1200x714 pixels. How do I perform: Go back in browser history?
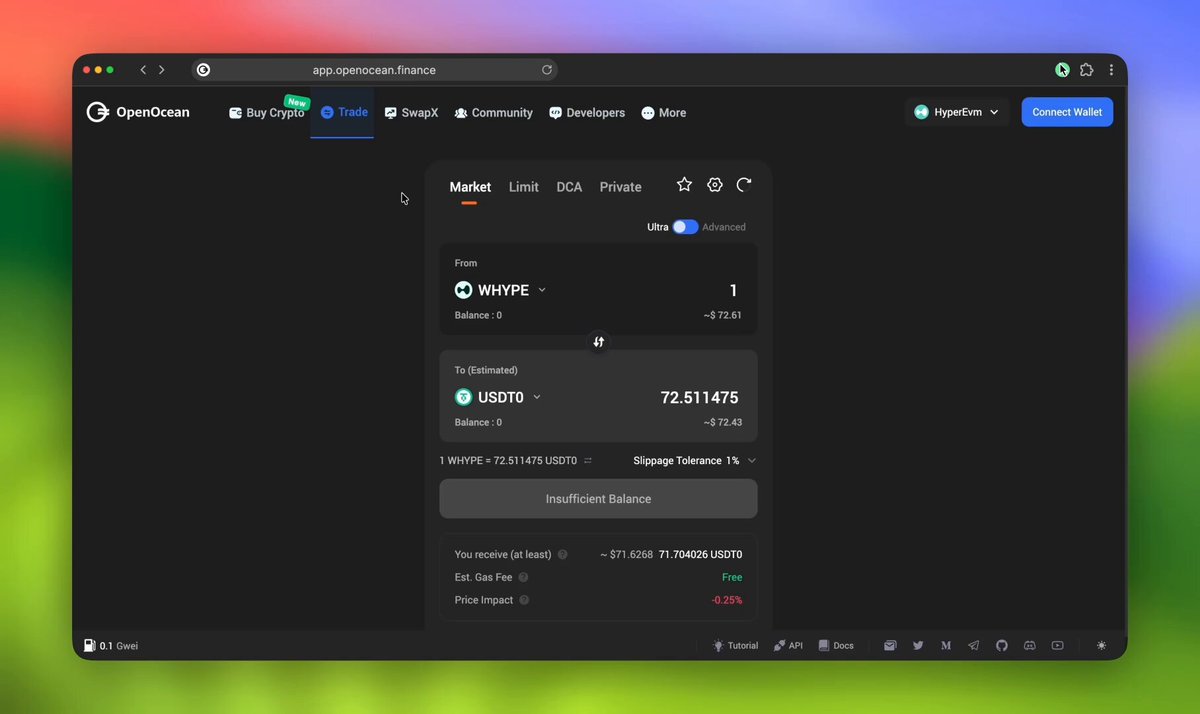[143, 70]
